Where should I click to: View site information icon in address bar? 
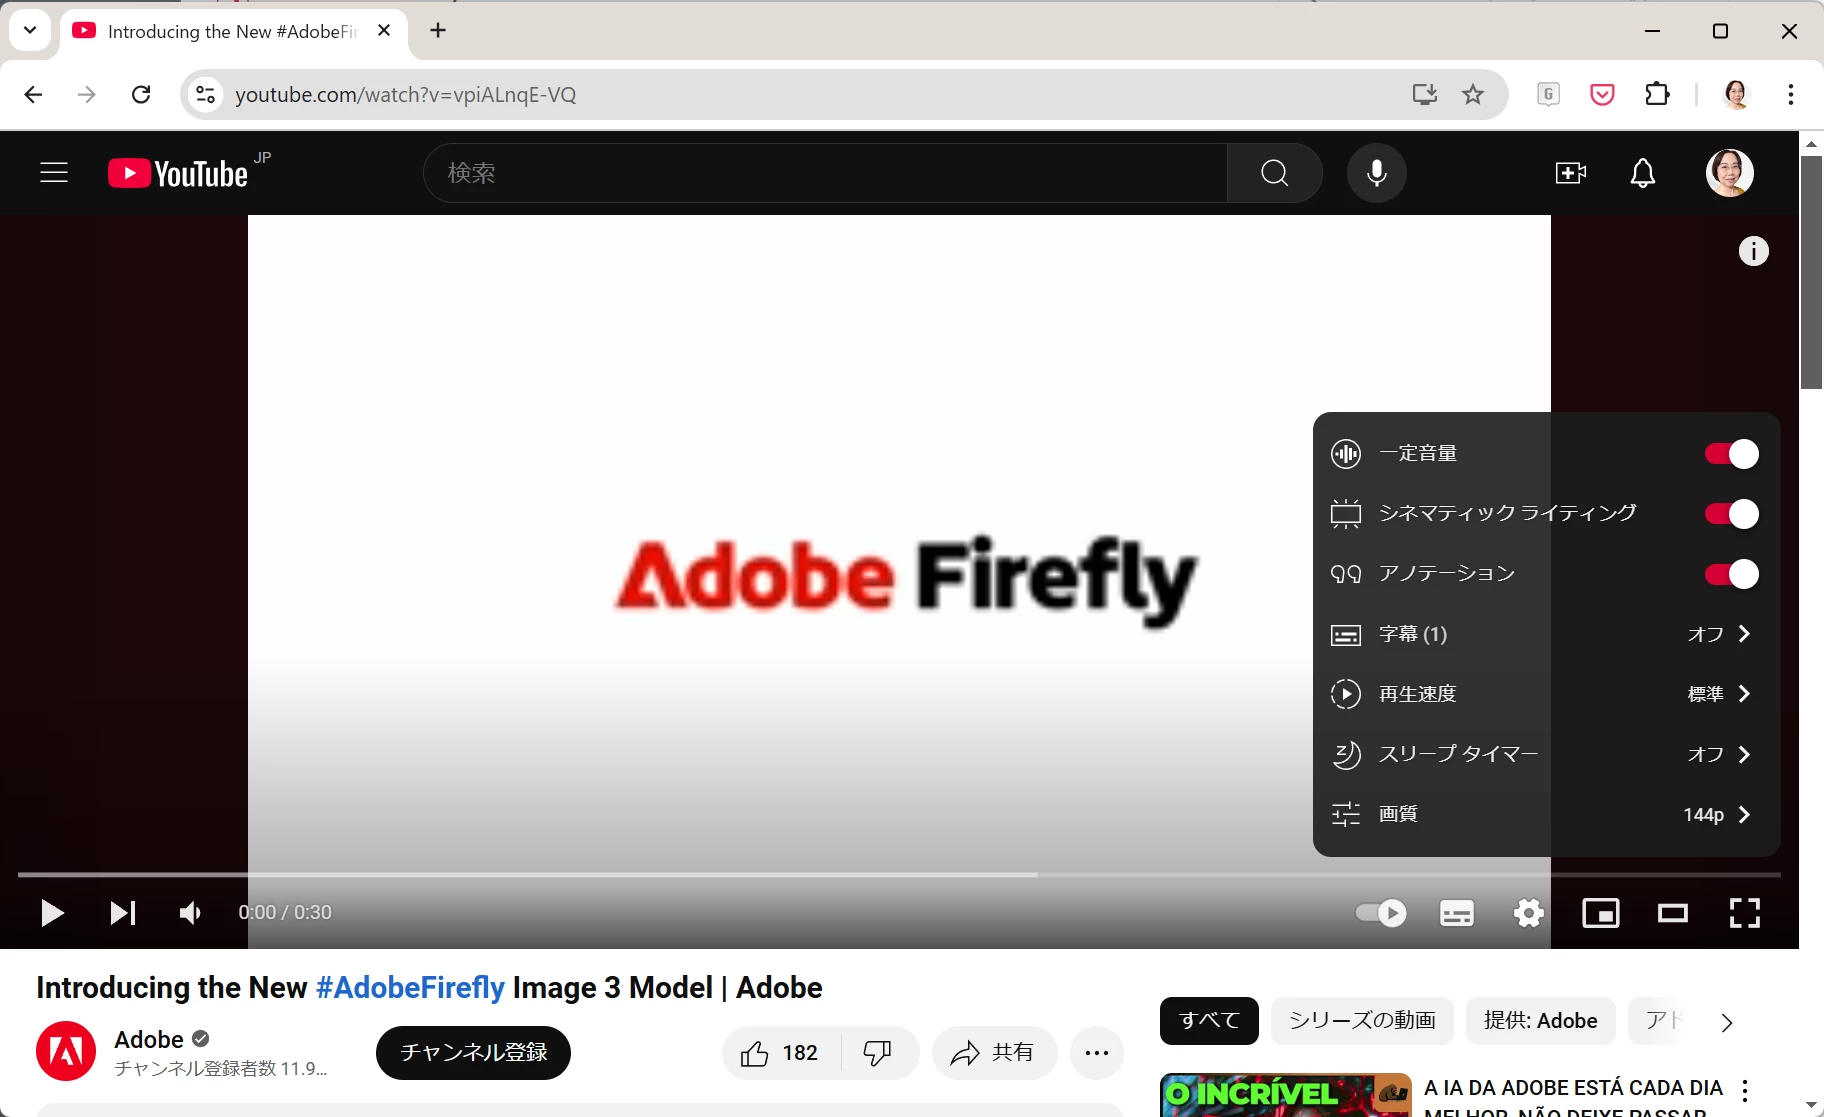(x=205, y=95)
